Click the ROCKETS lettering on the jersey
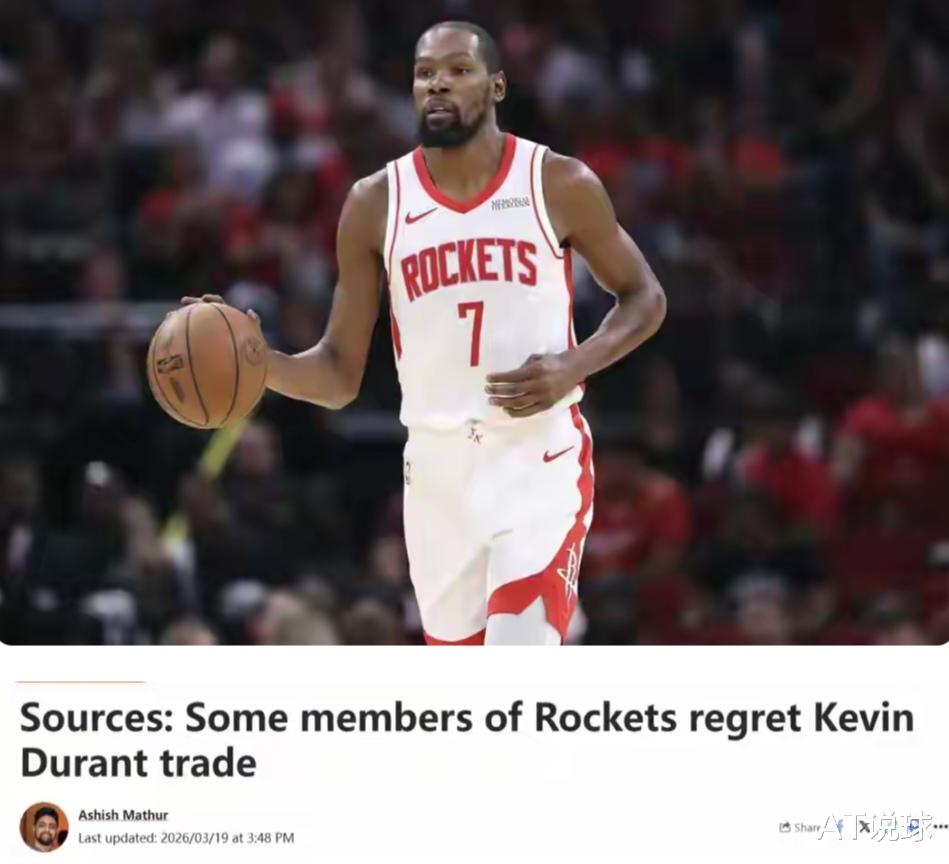Screen dimensions: 949x864 (469, 269)
